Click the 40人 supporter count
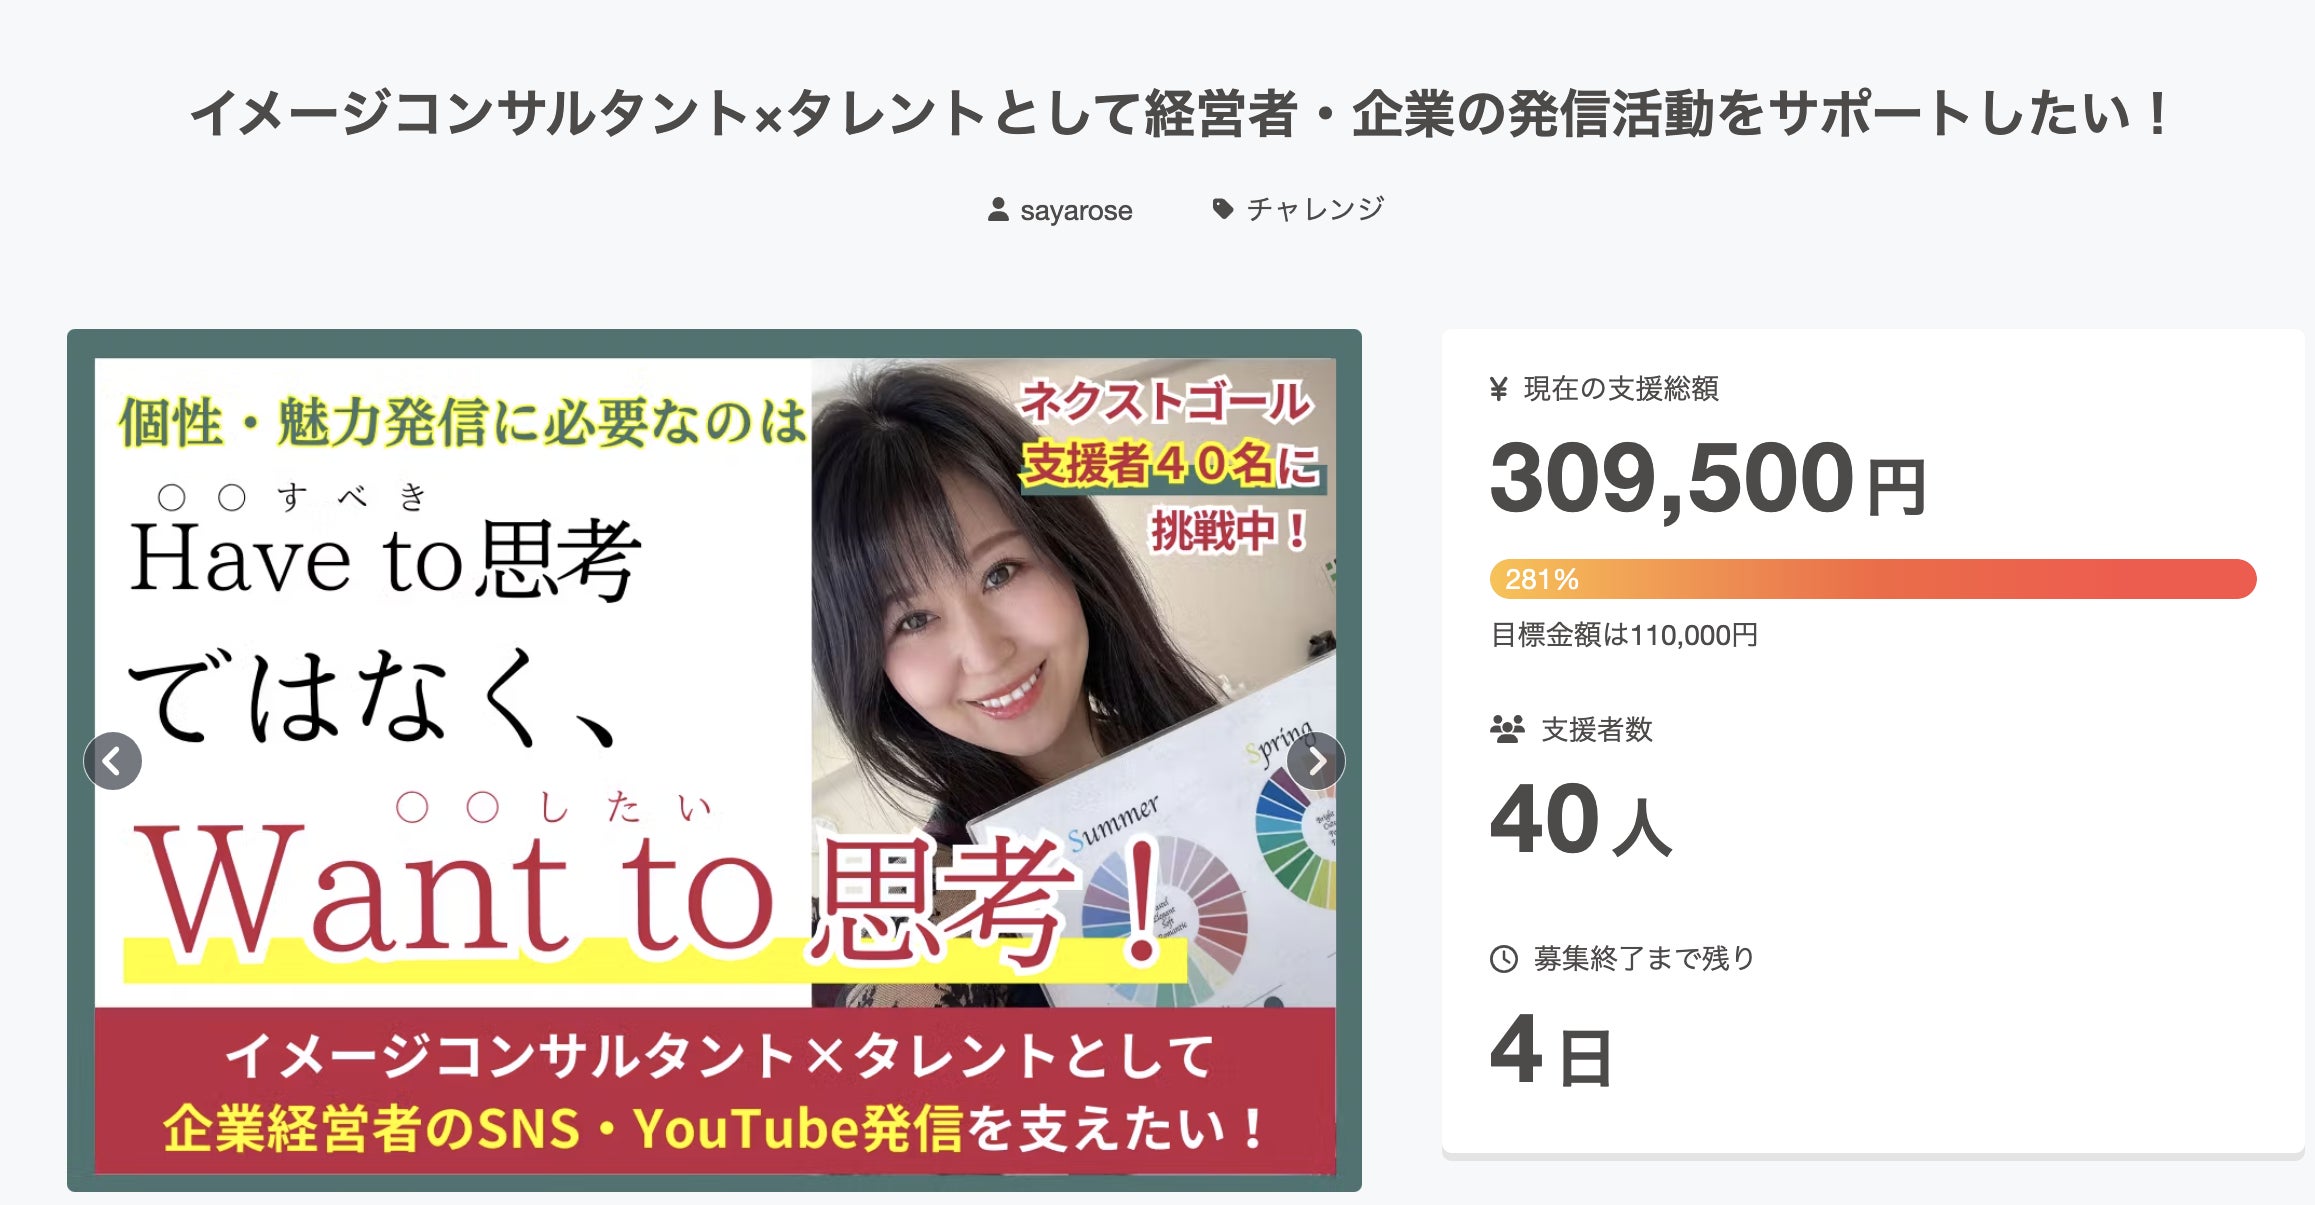 click(x=1581, y=819)
